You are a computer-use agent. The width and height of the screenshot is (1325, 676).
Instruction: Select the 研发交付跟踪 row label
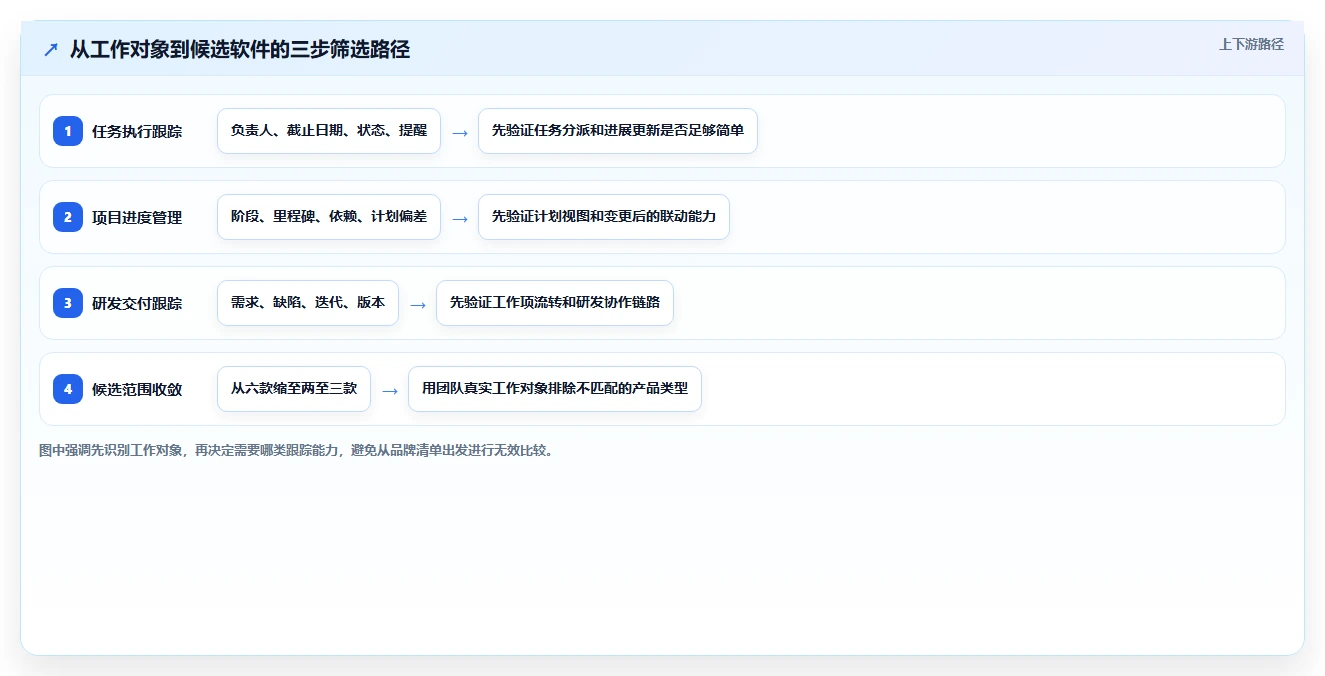pos(137,303)
